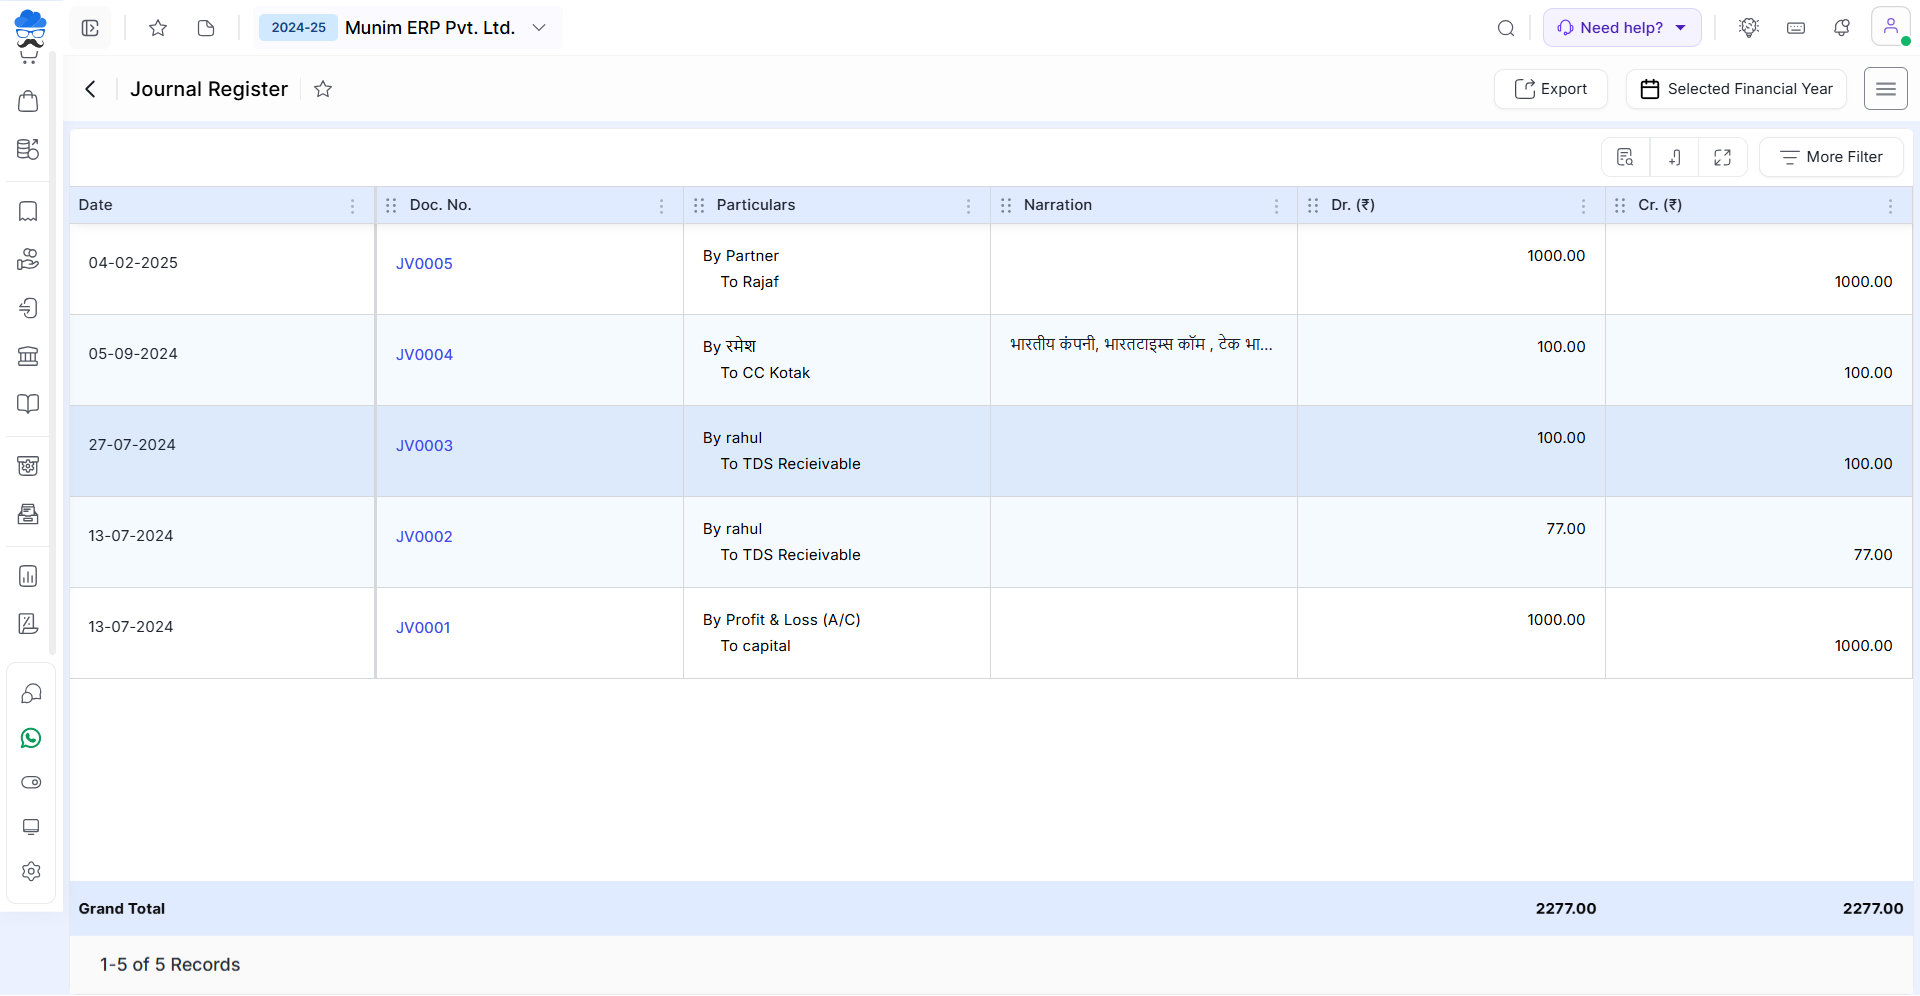Click the Munim logo at the top of the sidebar

point(30,29)
